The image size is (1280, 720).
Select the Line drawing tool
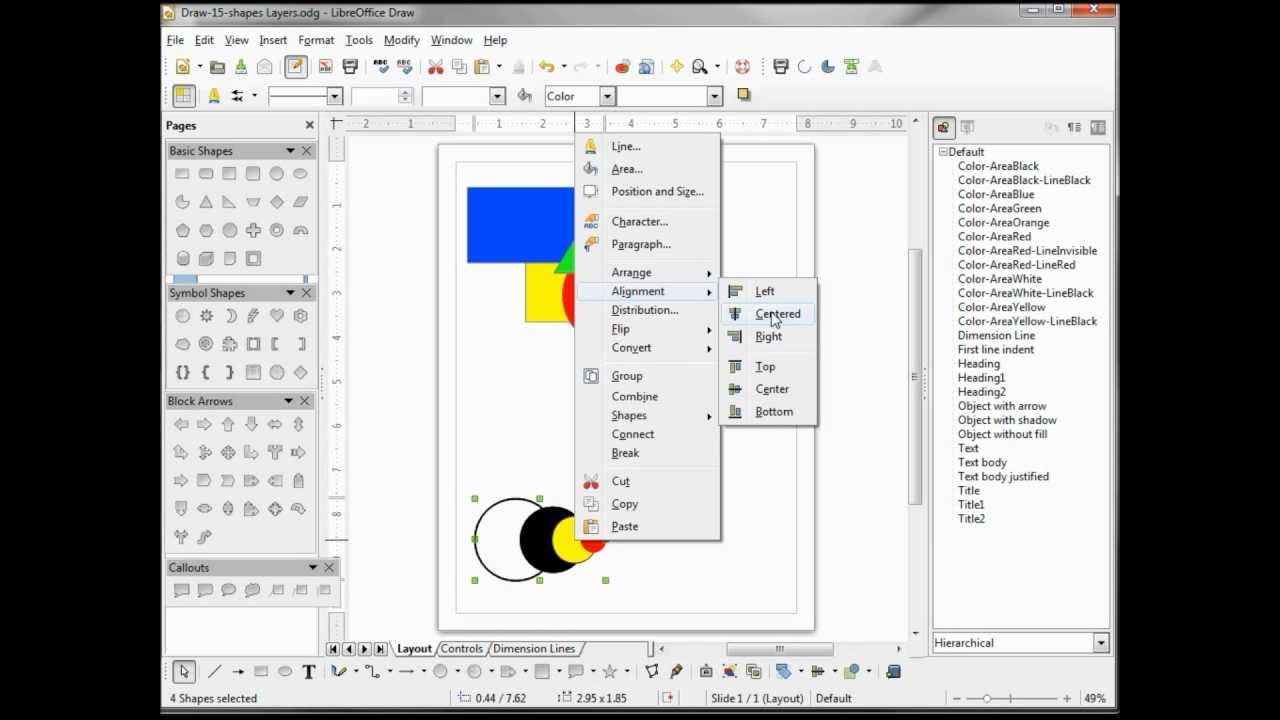[214, 671]
